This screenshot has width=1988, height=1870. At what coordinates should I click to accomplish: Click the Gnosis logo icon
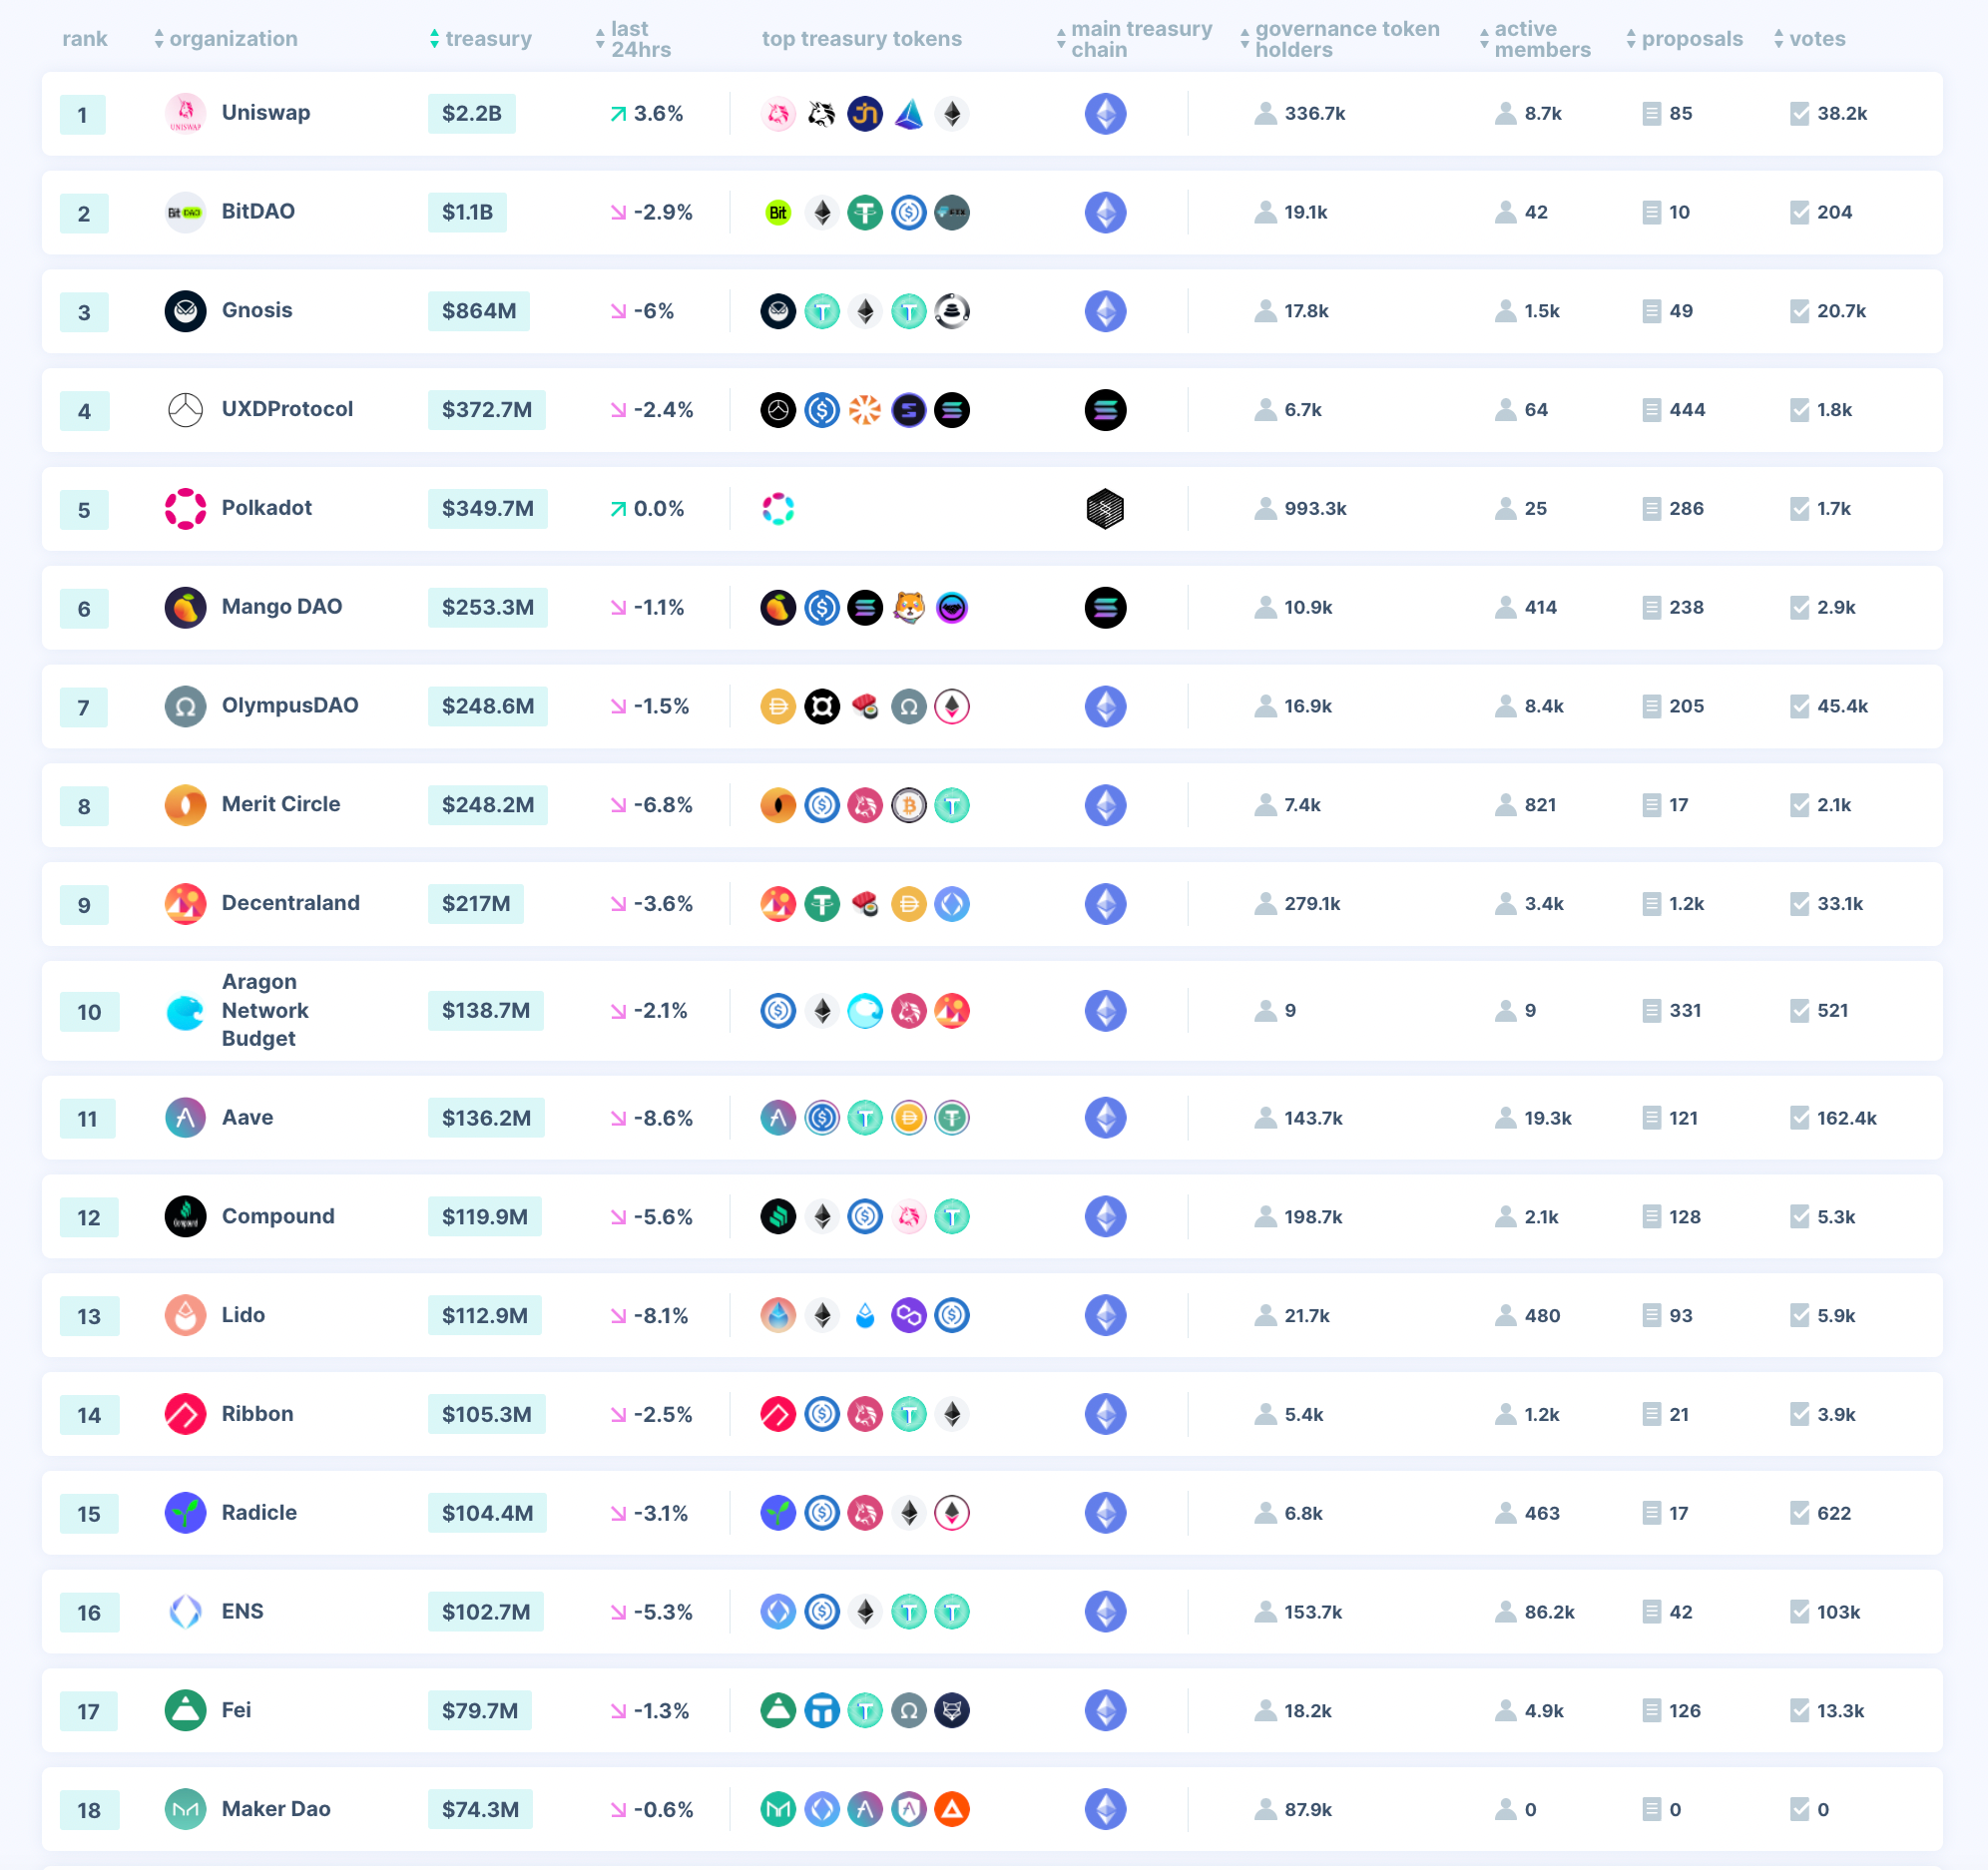pos(185,311)
